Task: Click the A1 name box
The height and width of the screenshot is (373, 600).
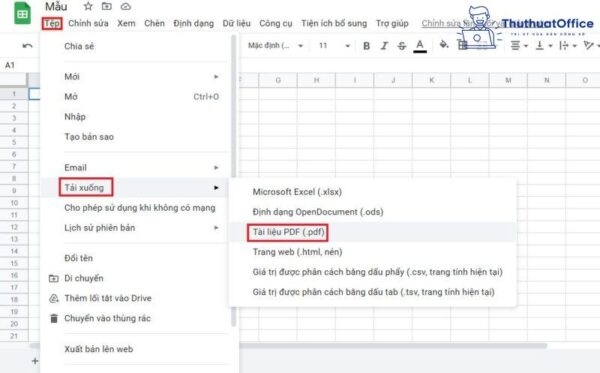Action: (x=10, y=65)
